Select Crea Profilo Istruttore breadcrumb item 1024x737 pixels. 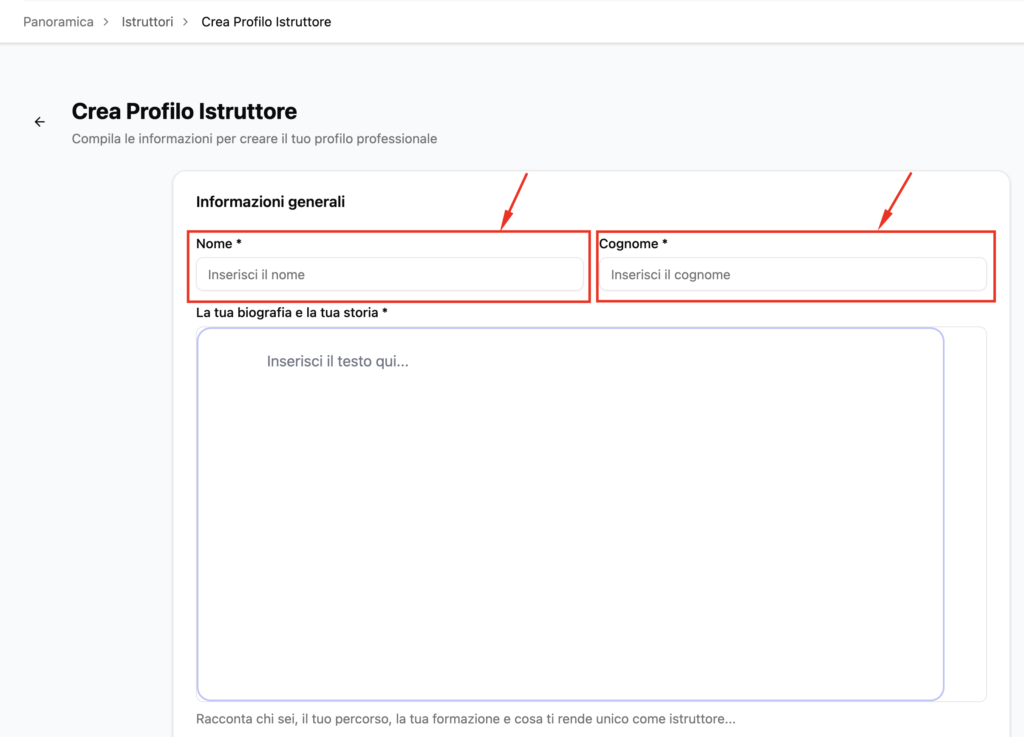pyautogui.click(x=266, y=22)
